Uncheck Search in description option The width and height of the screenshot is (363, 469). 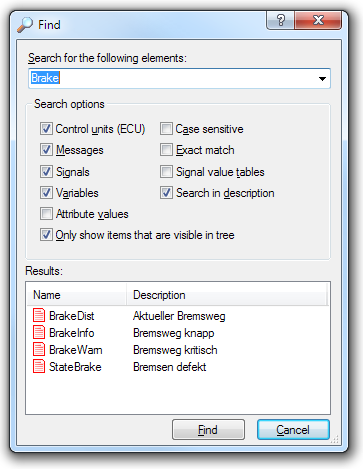tap(166, 193)
